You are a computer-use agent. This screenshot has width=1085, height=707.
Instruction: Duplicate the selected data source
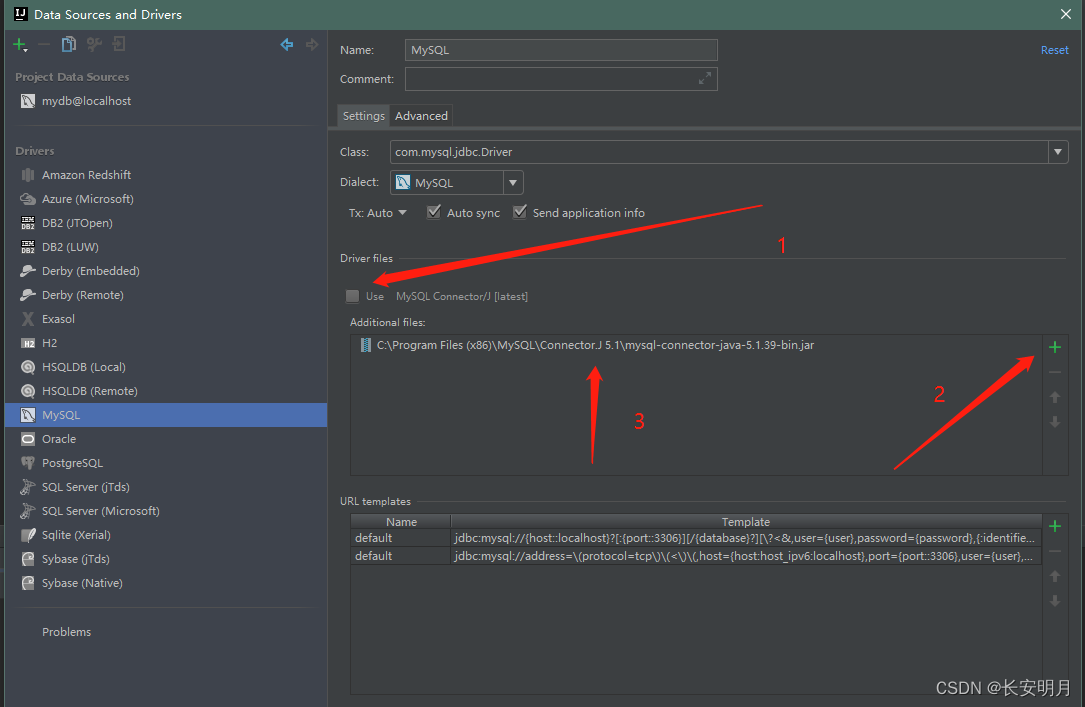[69, 45]
